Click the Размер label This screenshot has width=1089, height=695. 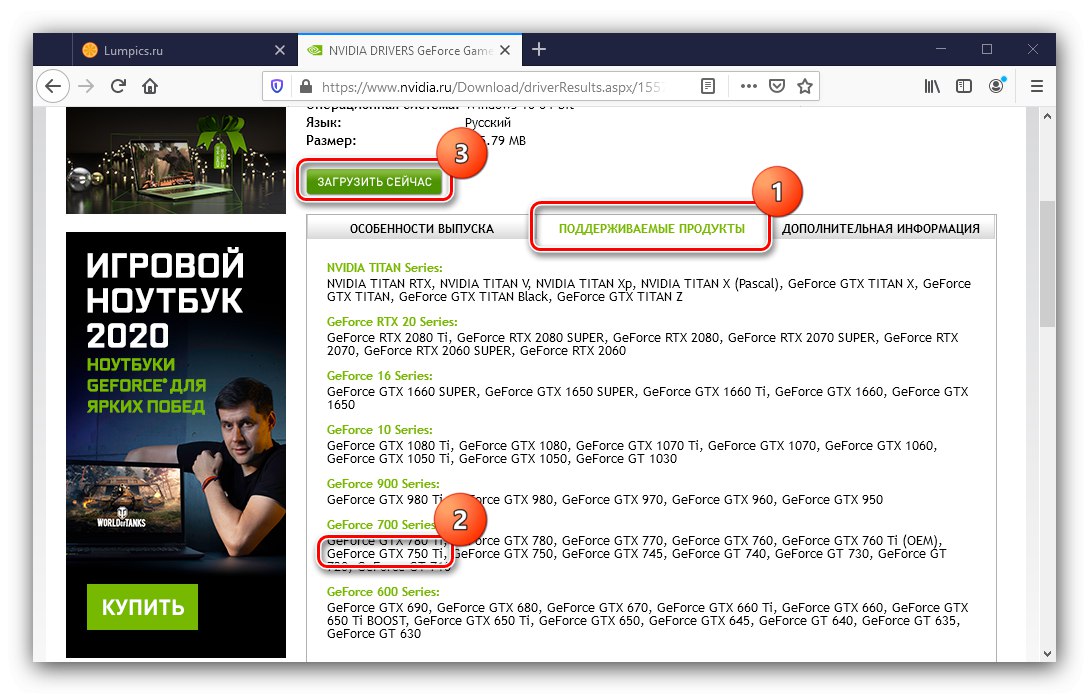click(331, 140)
